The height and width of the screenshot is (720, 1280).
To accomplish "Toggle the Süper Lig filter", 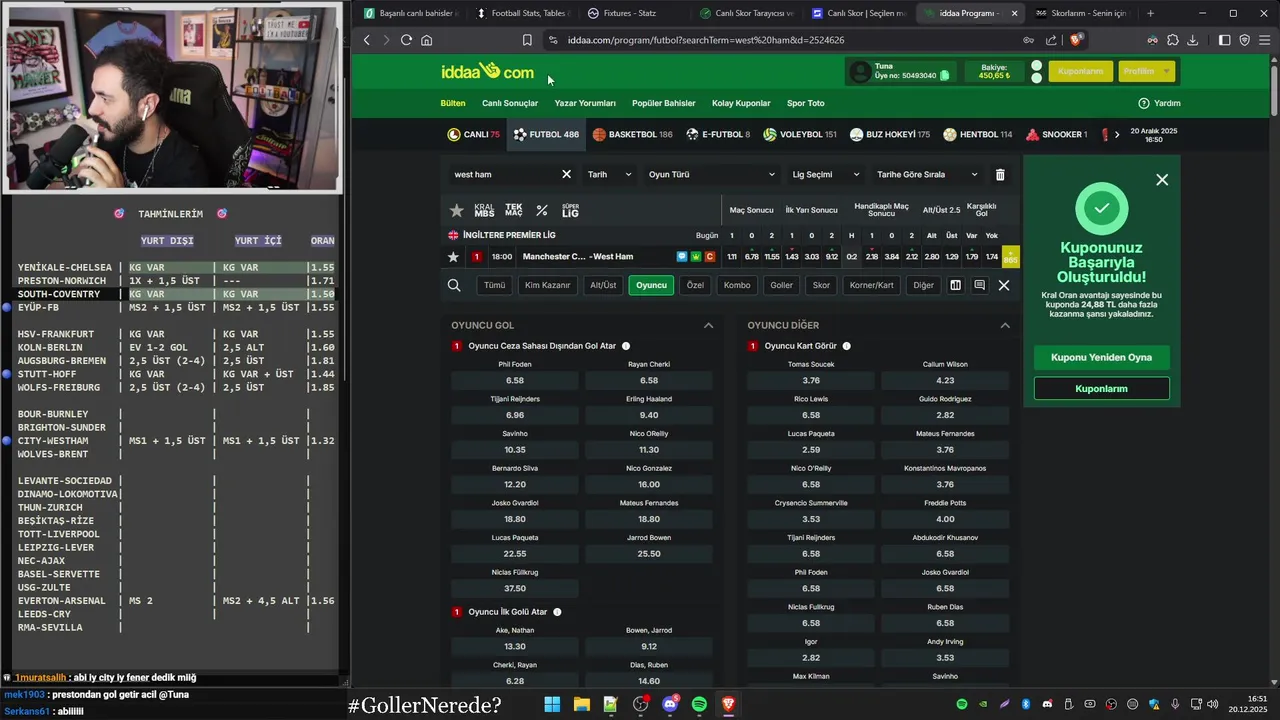I will [x=570, y=210].
